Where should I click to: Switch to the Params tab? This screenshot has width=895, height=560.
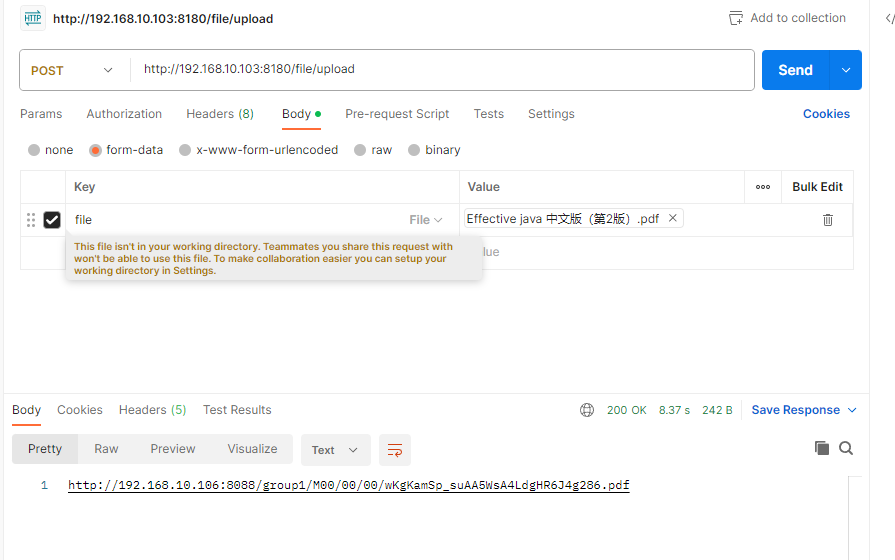tap(41, 114)
